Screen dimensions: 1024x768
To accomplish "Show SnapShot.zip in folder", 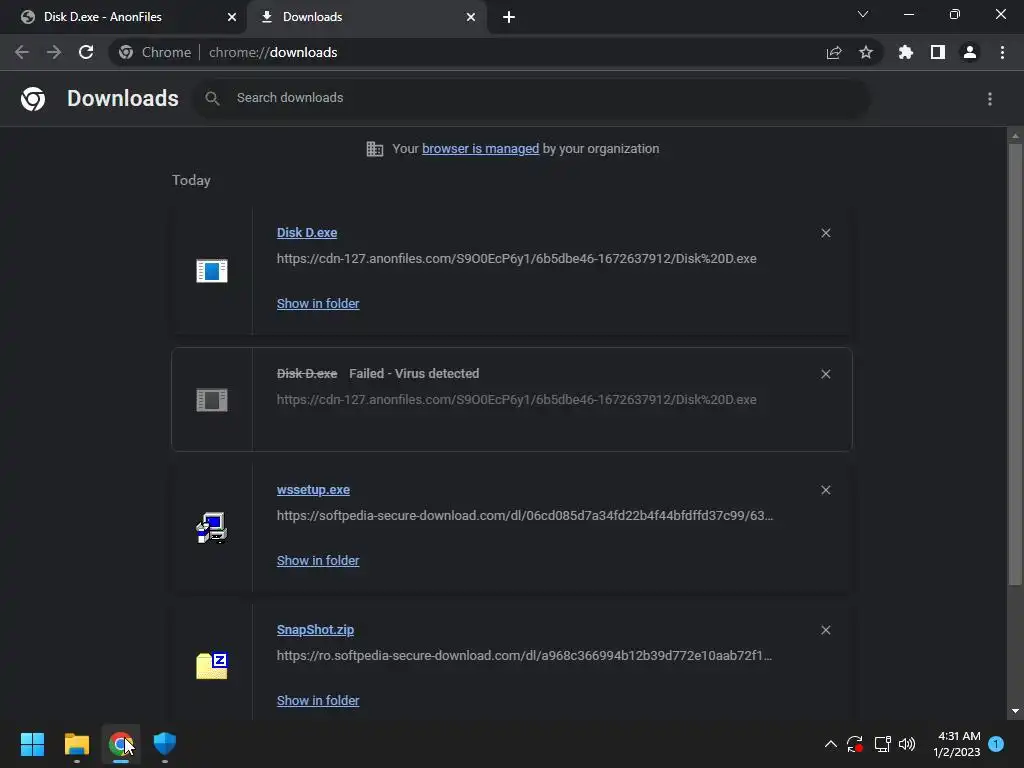I will (x=318, y=701).
